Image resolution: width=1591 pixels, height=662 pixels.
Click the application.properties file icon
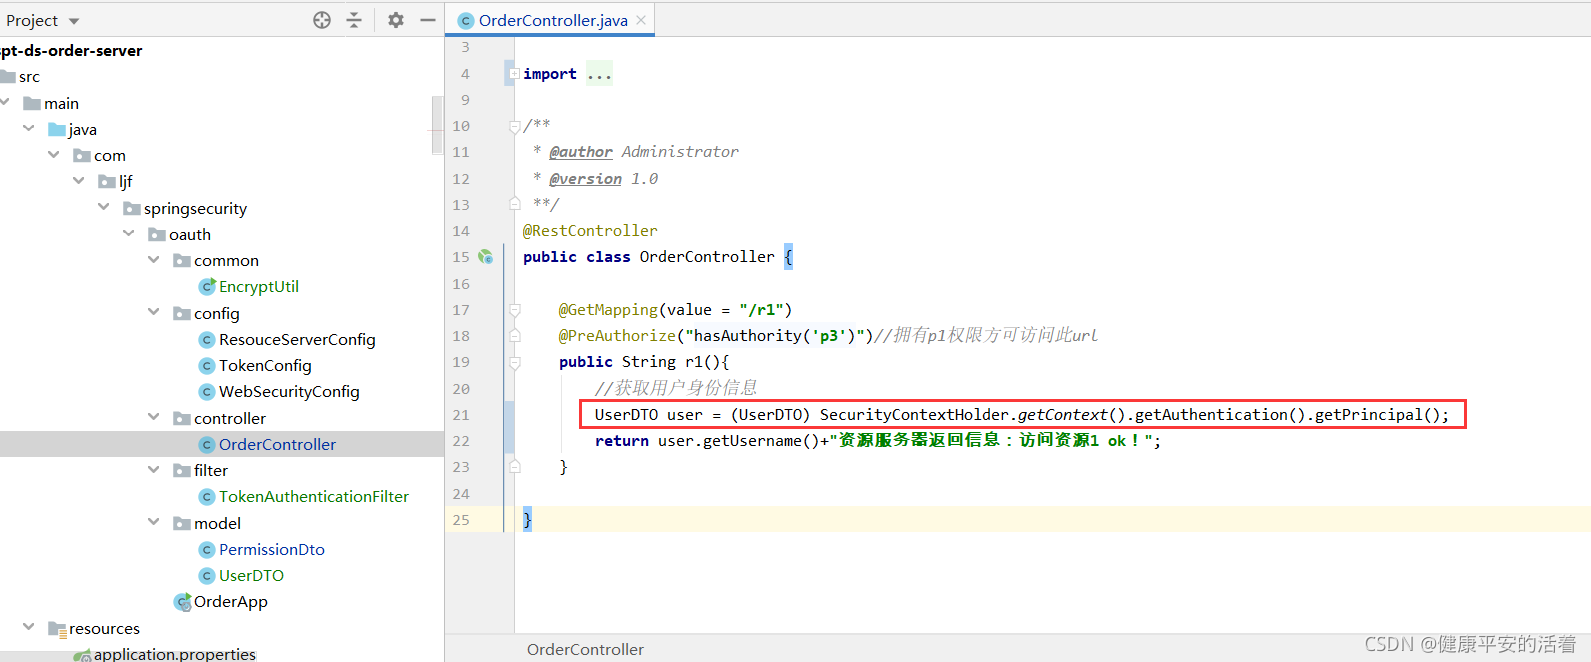click(82, 655)
